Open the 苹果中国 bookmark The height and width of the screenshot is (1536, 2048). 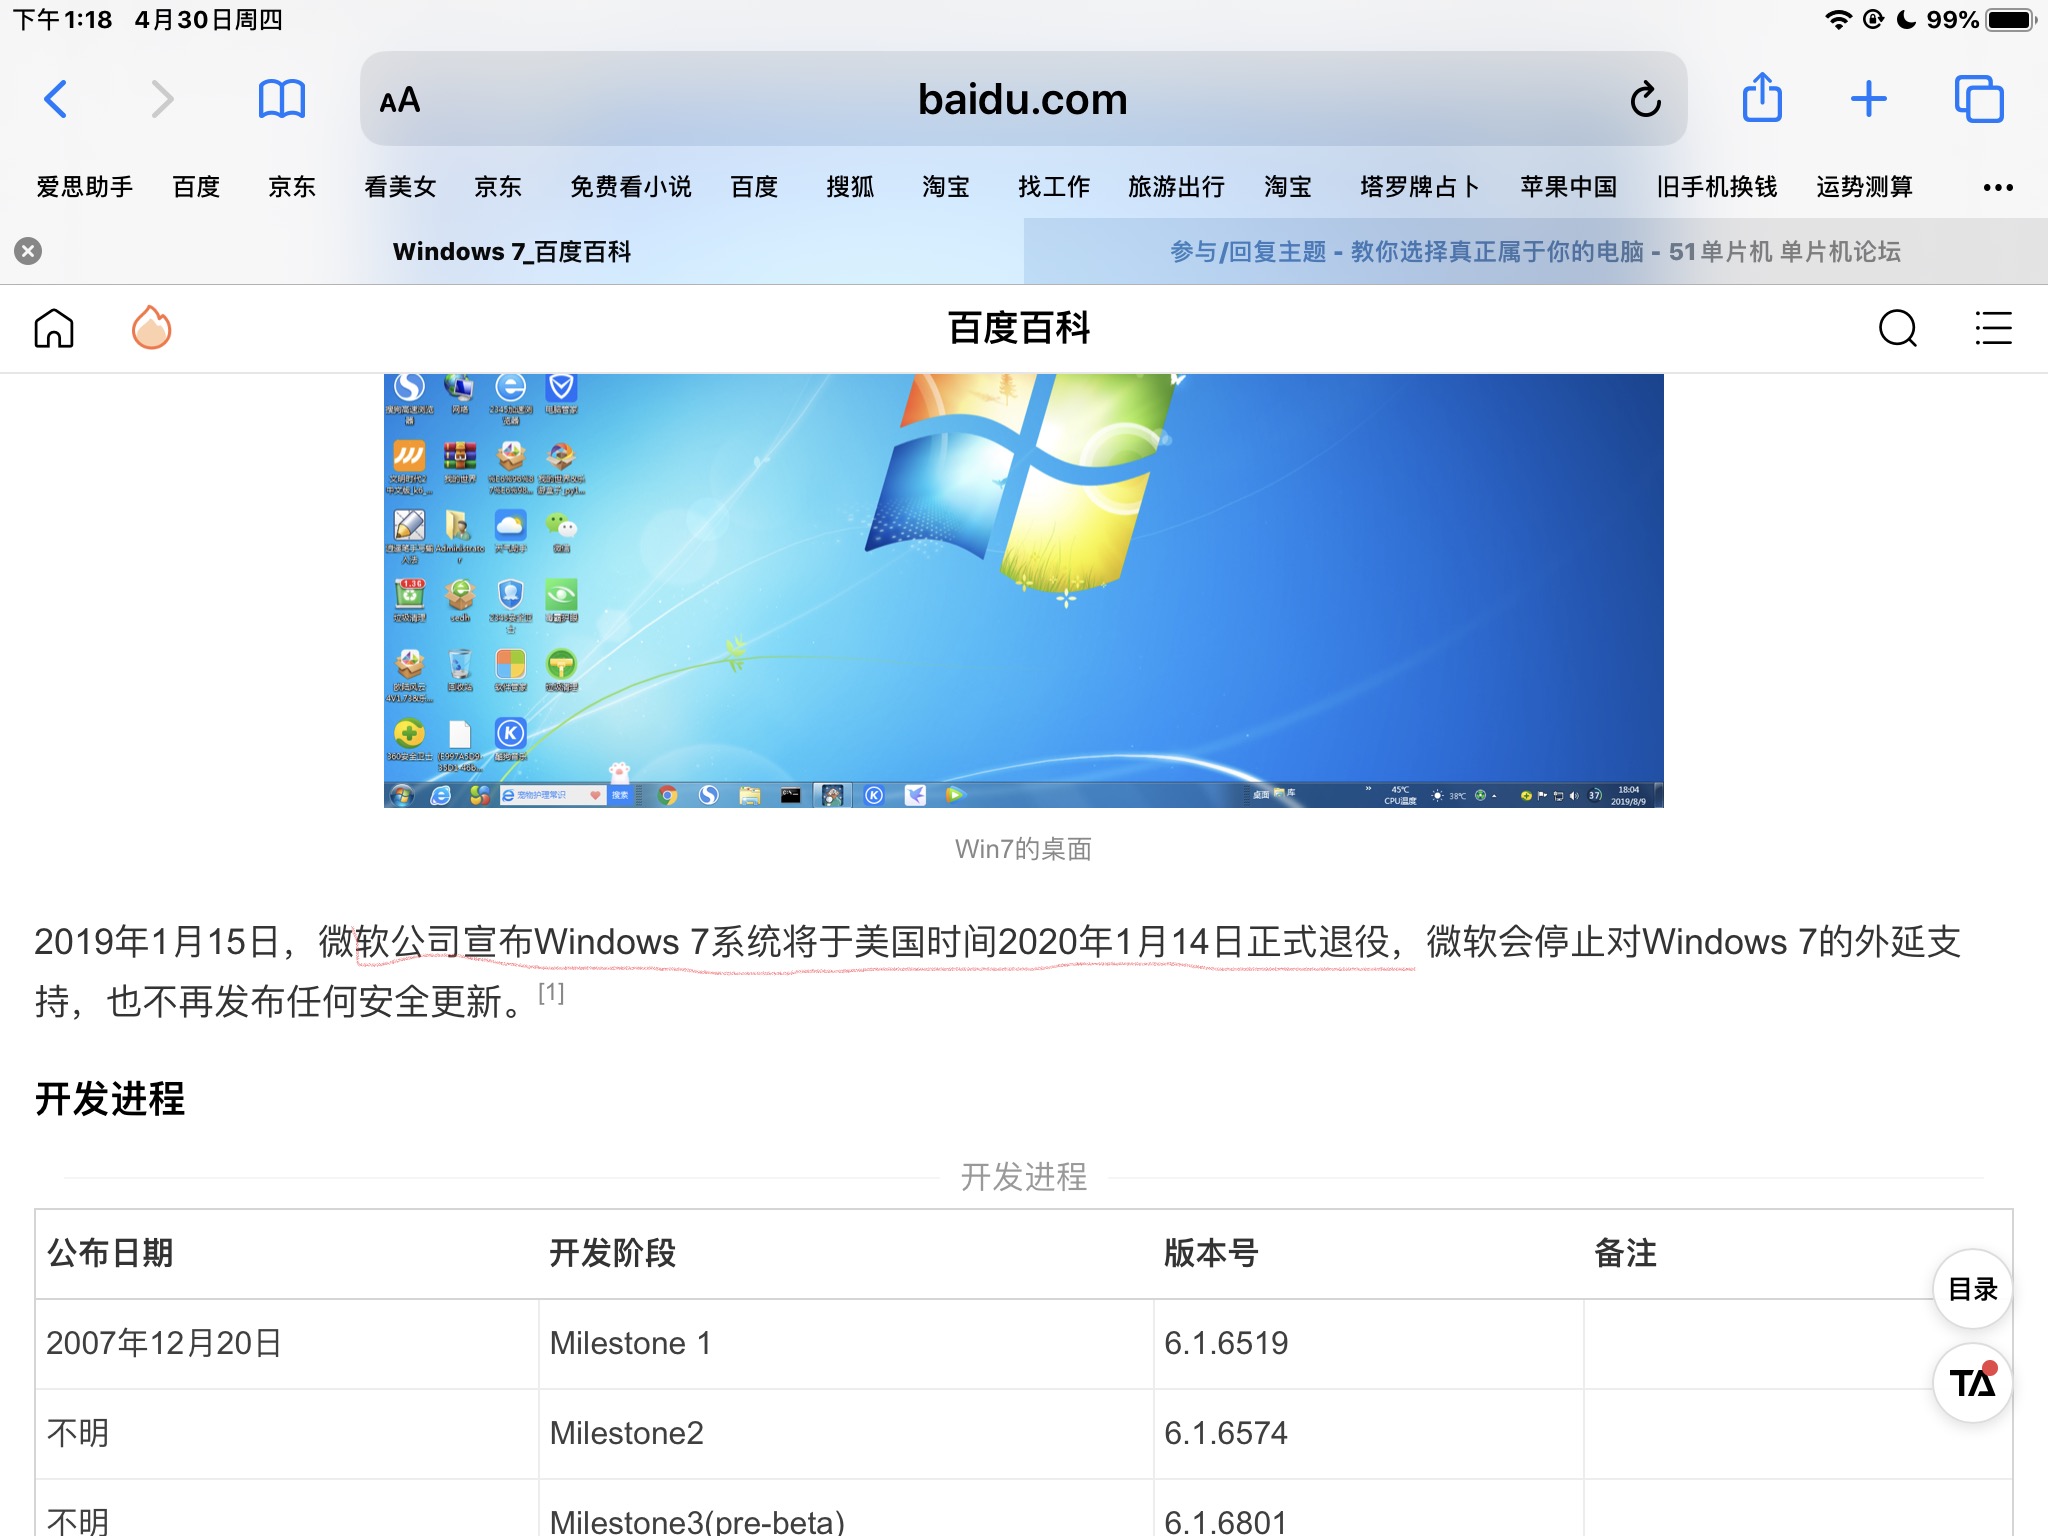pos(1568,187)
